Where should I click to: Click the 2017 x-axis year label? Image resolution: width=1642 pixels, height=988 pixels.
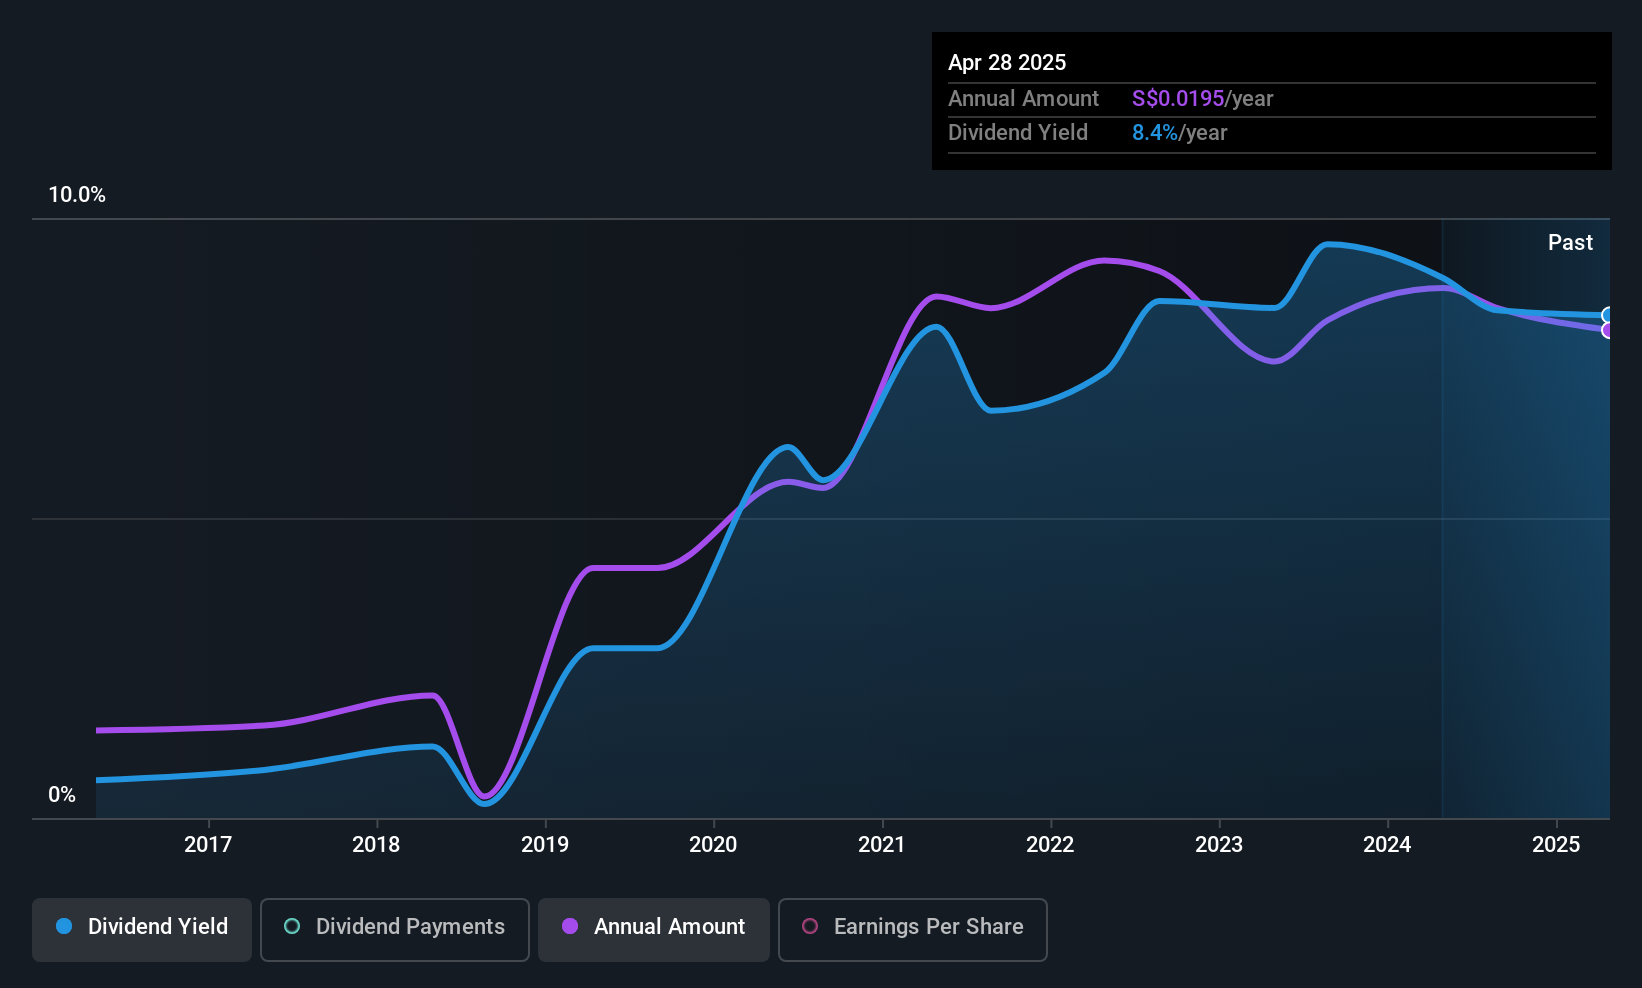pos(208,845)
